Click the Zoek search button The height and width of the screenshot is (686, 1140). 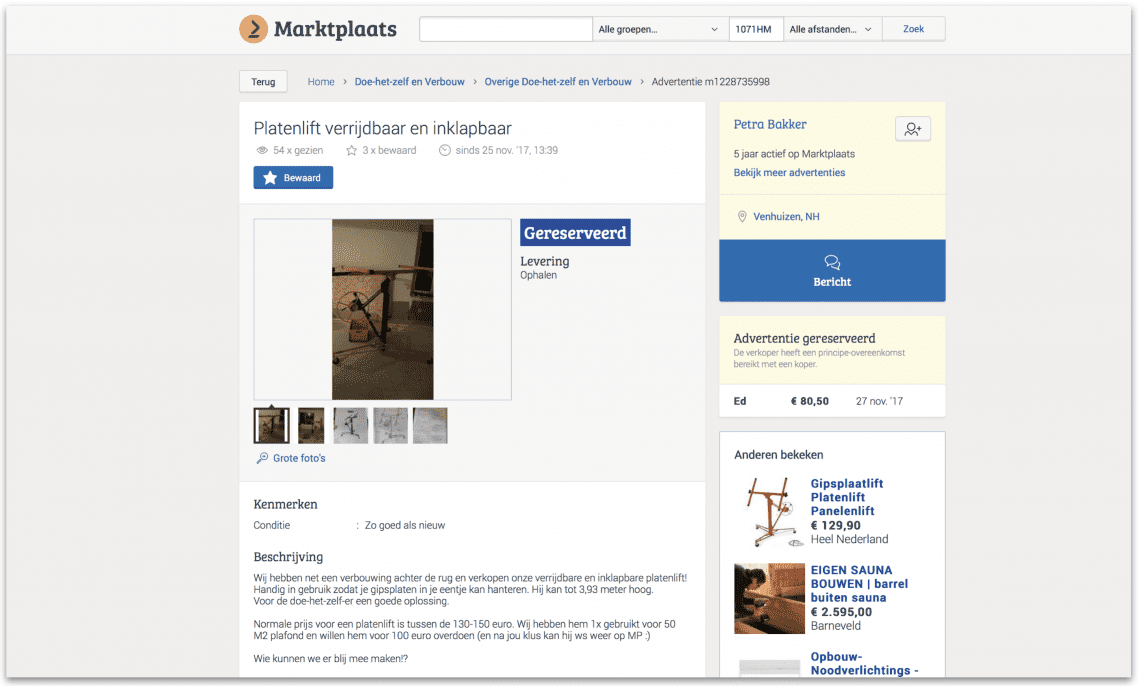point(913,29)
